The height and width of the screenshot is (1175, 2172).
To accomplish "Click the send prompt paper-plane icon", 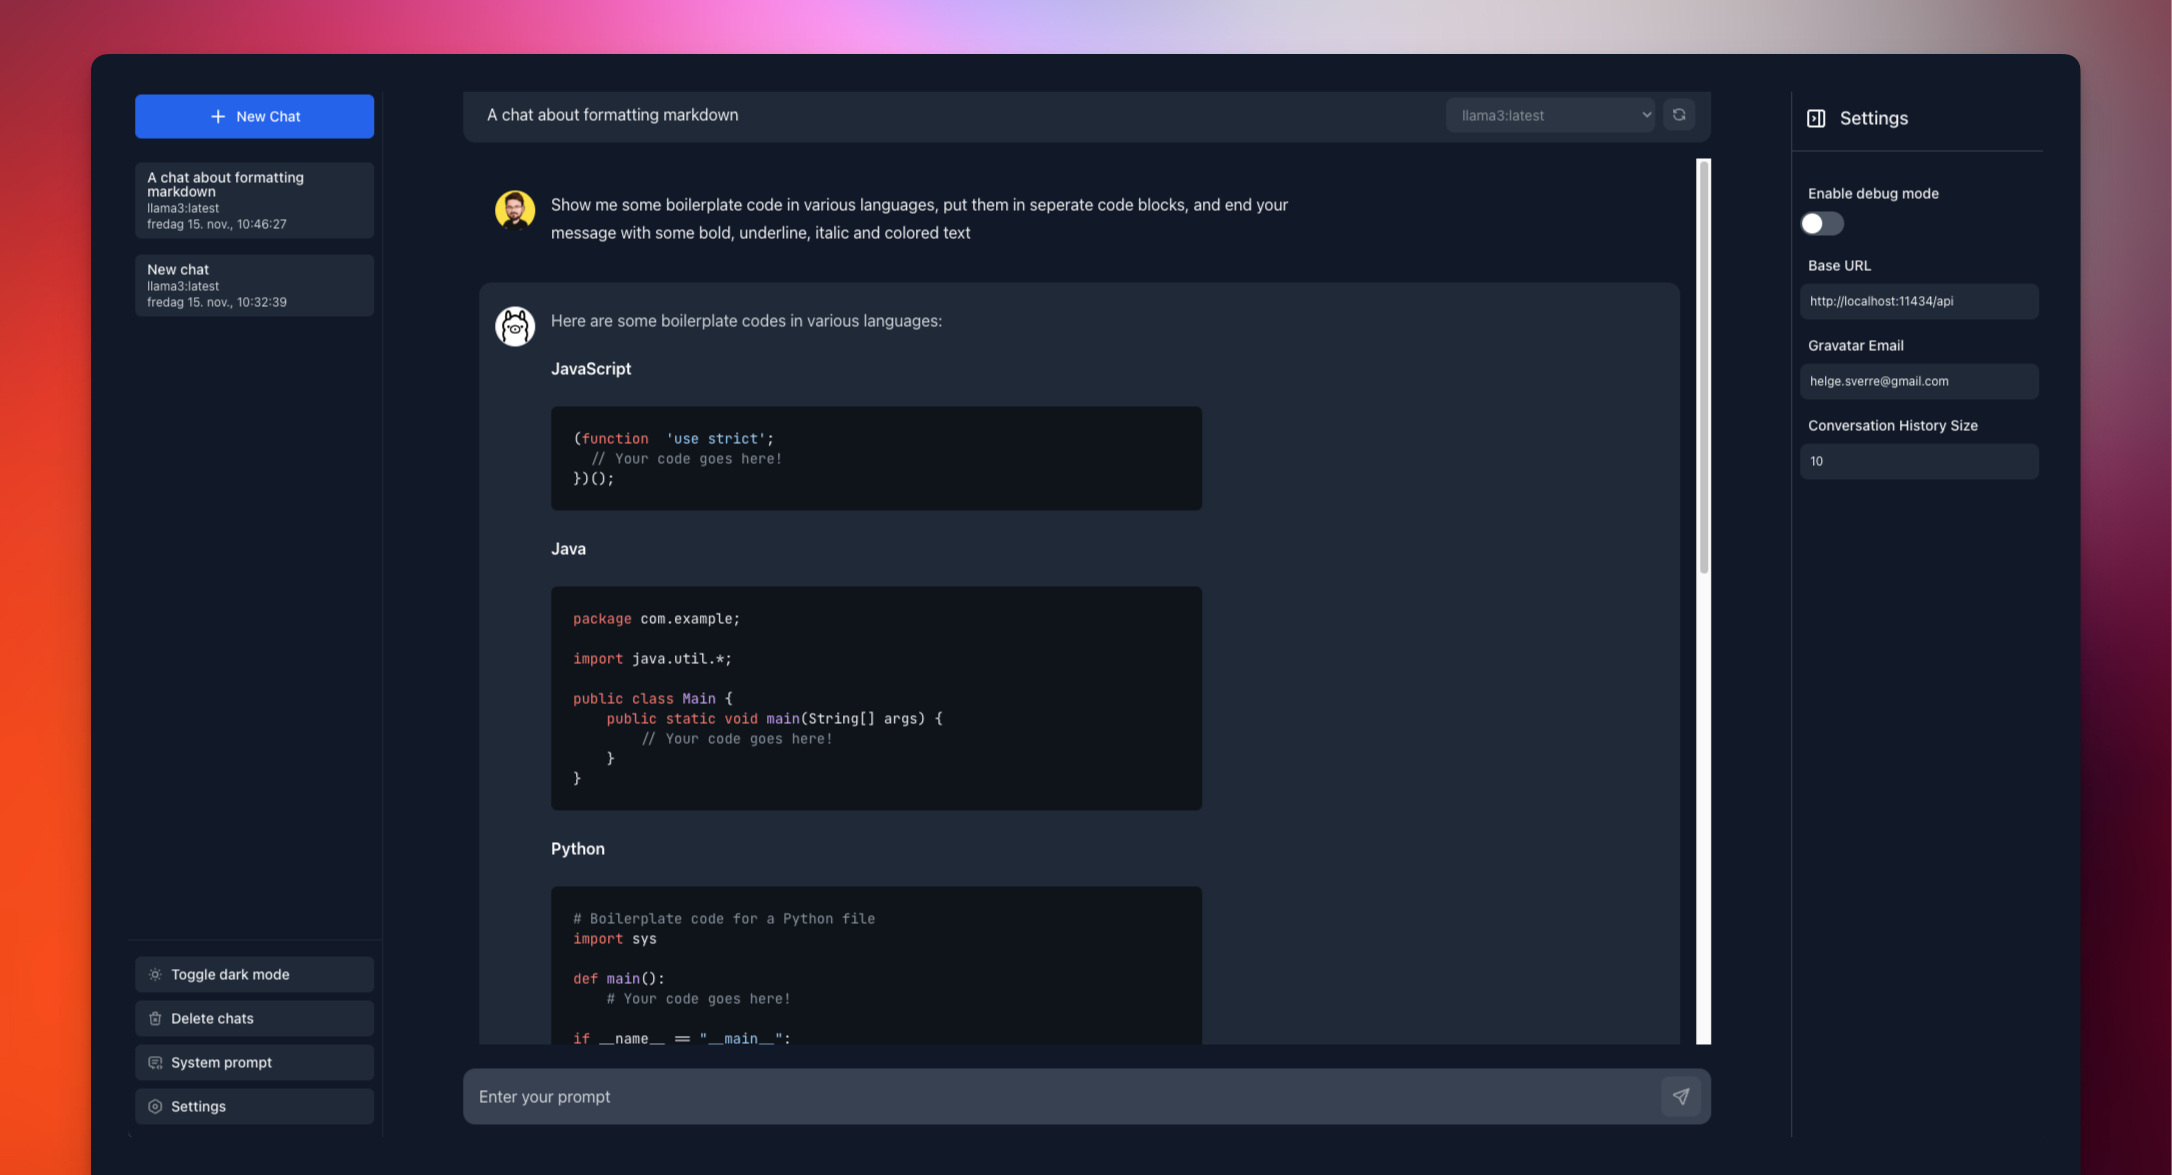I will tap(1681, 1096).
